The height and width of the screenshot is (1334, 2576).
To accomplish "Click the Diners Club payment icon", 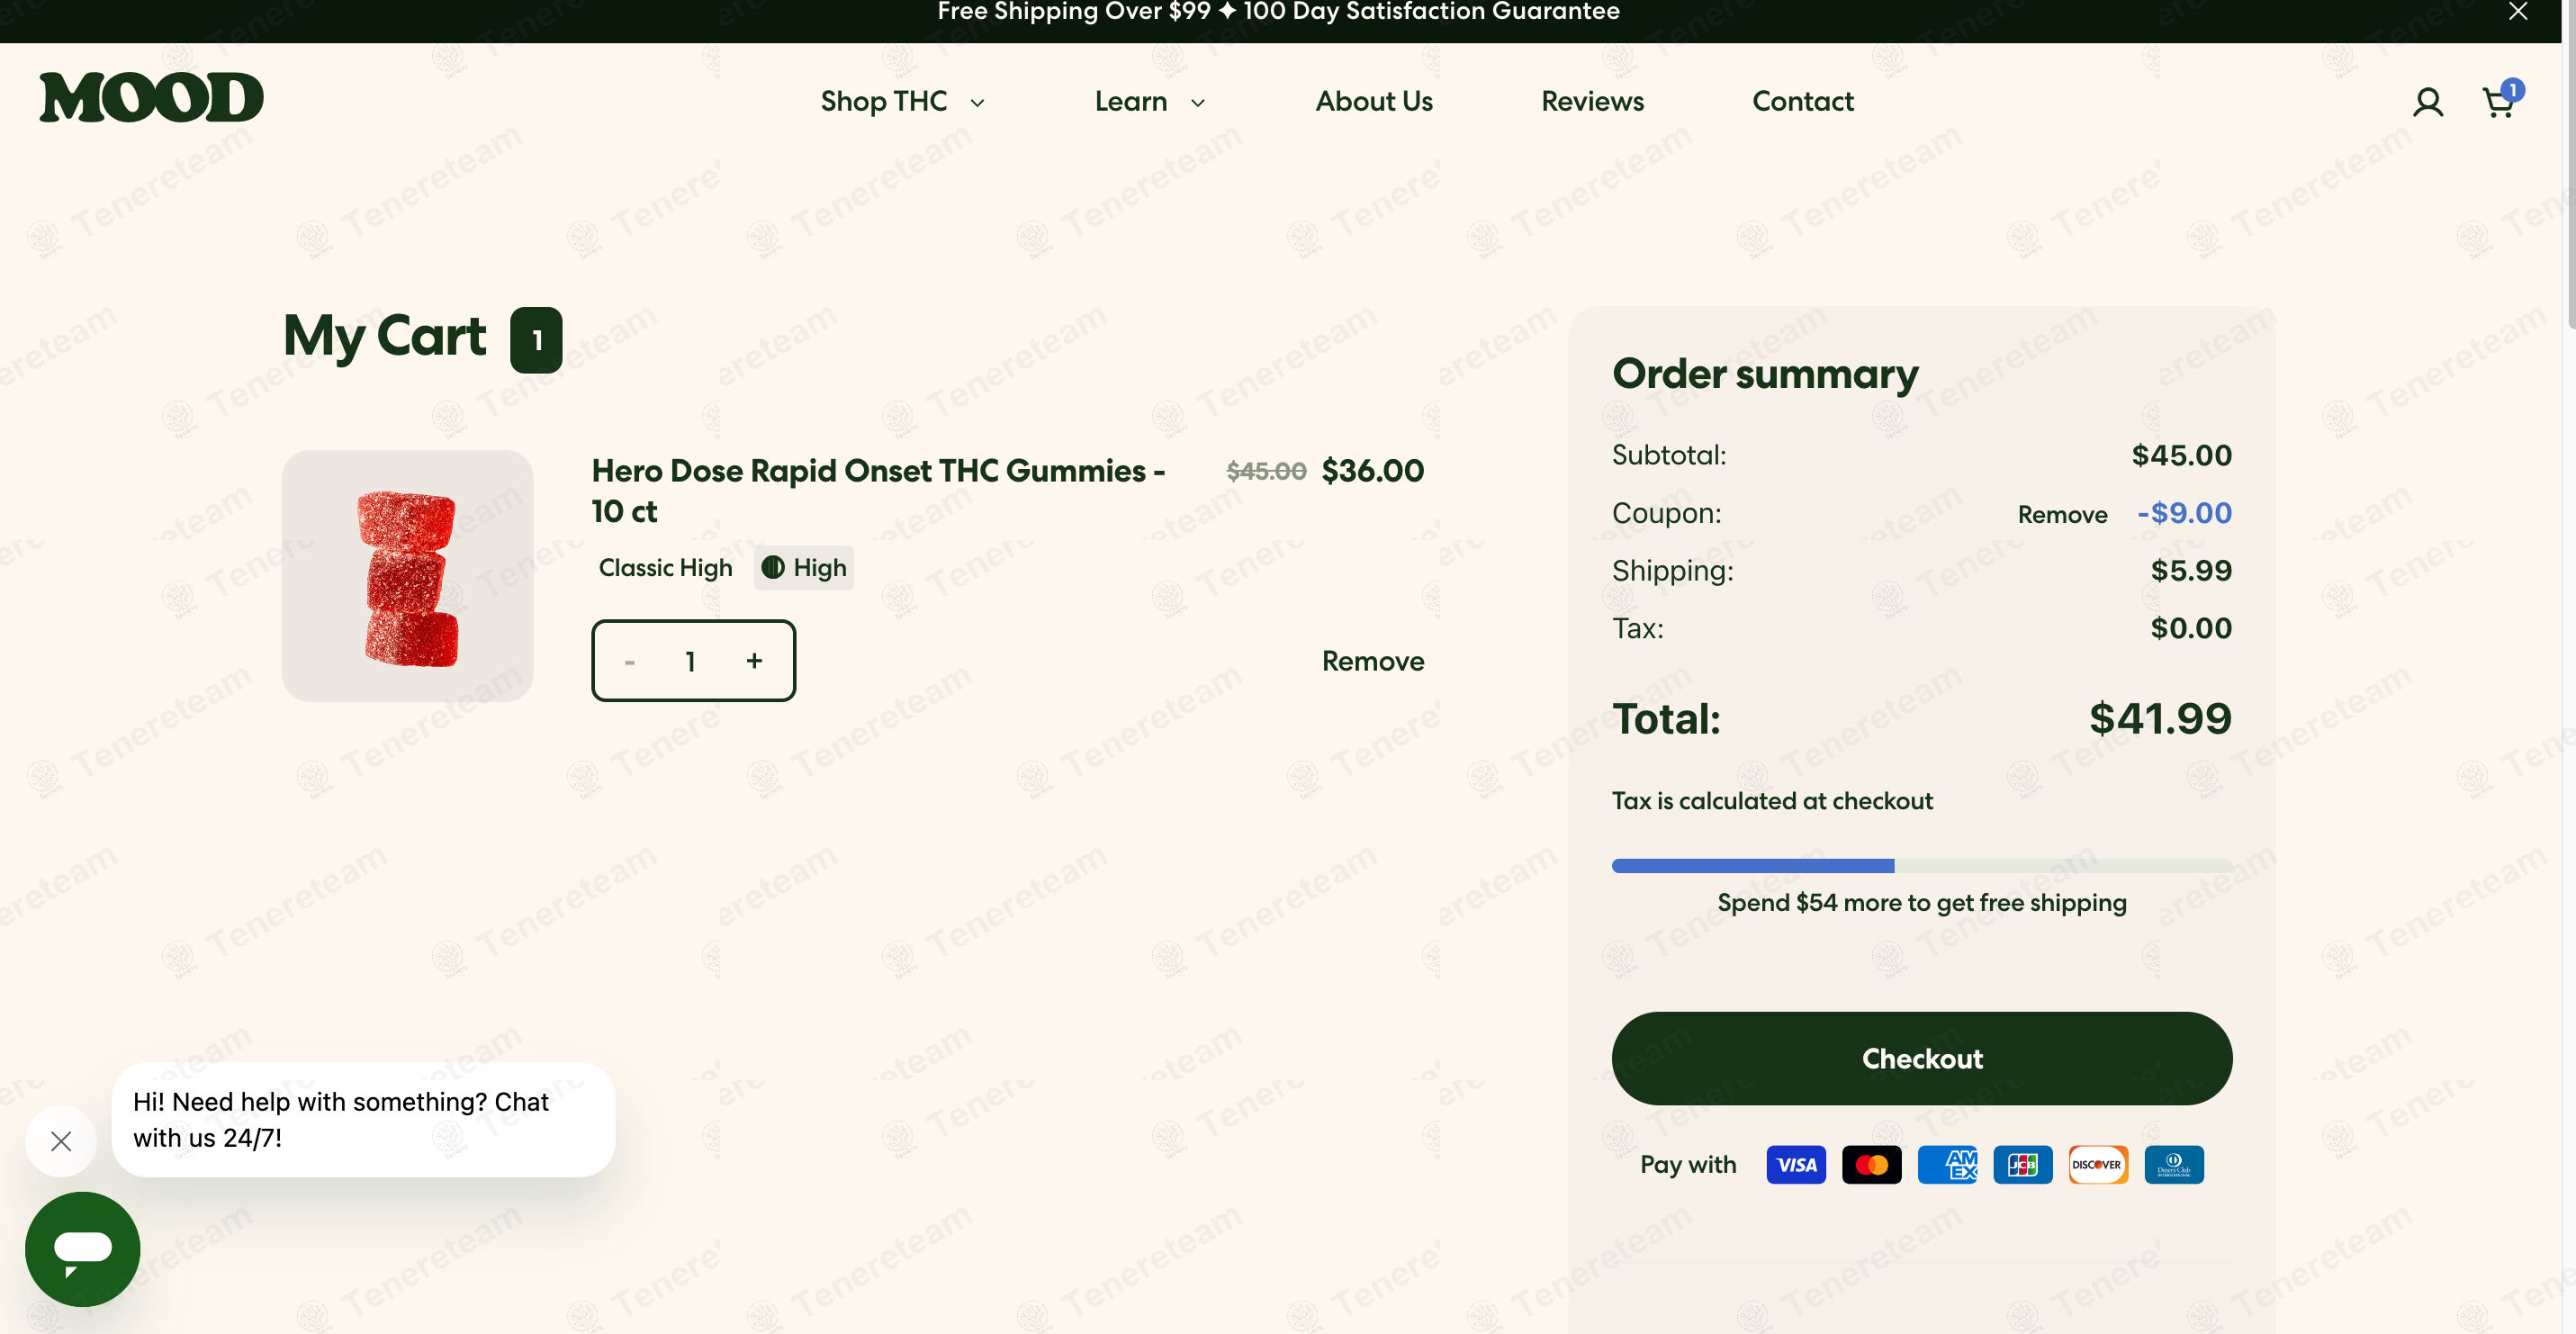I will [x=2174, y=1164].
